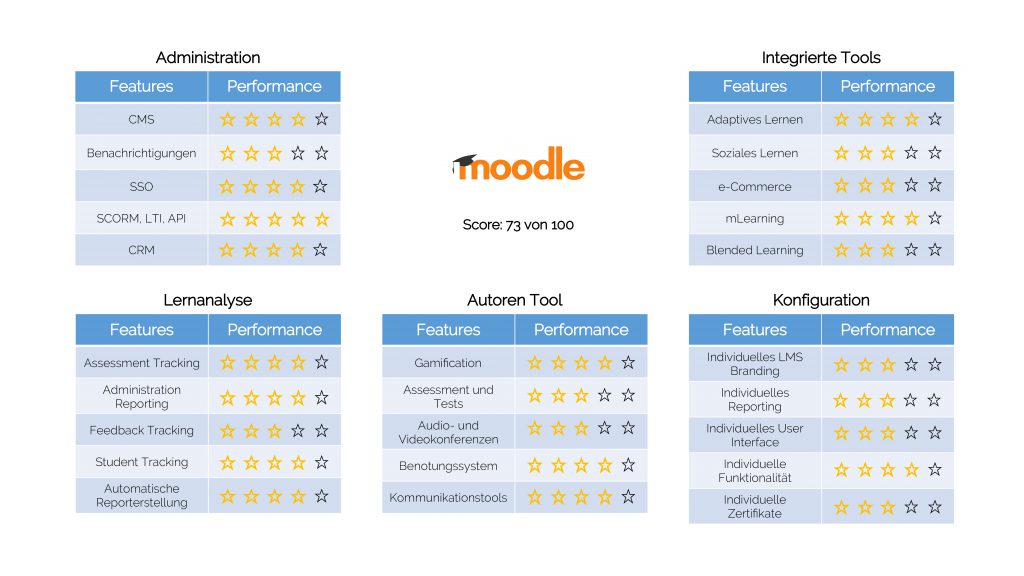Click the Moodle logo
1024x576 pixels.
[518, 166]
